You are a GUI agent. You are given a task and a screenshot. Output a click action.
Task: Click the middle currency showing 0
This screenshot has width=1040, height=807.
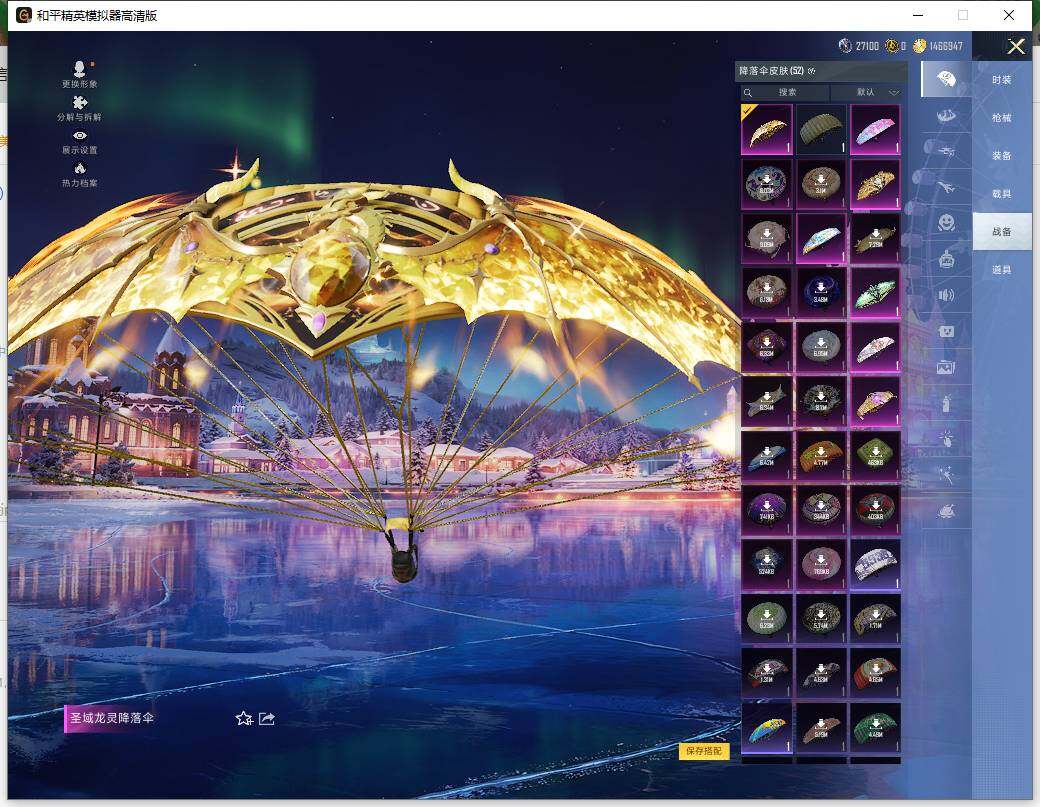click(x=895, y=46)
